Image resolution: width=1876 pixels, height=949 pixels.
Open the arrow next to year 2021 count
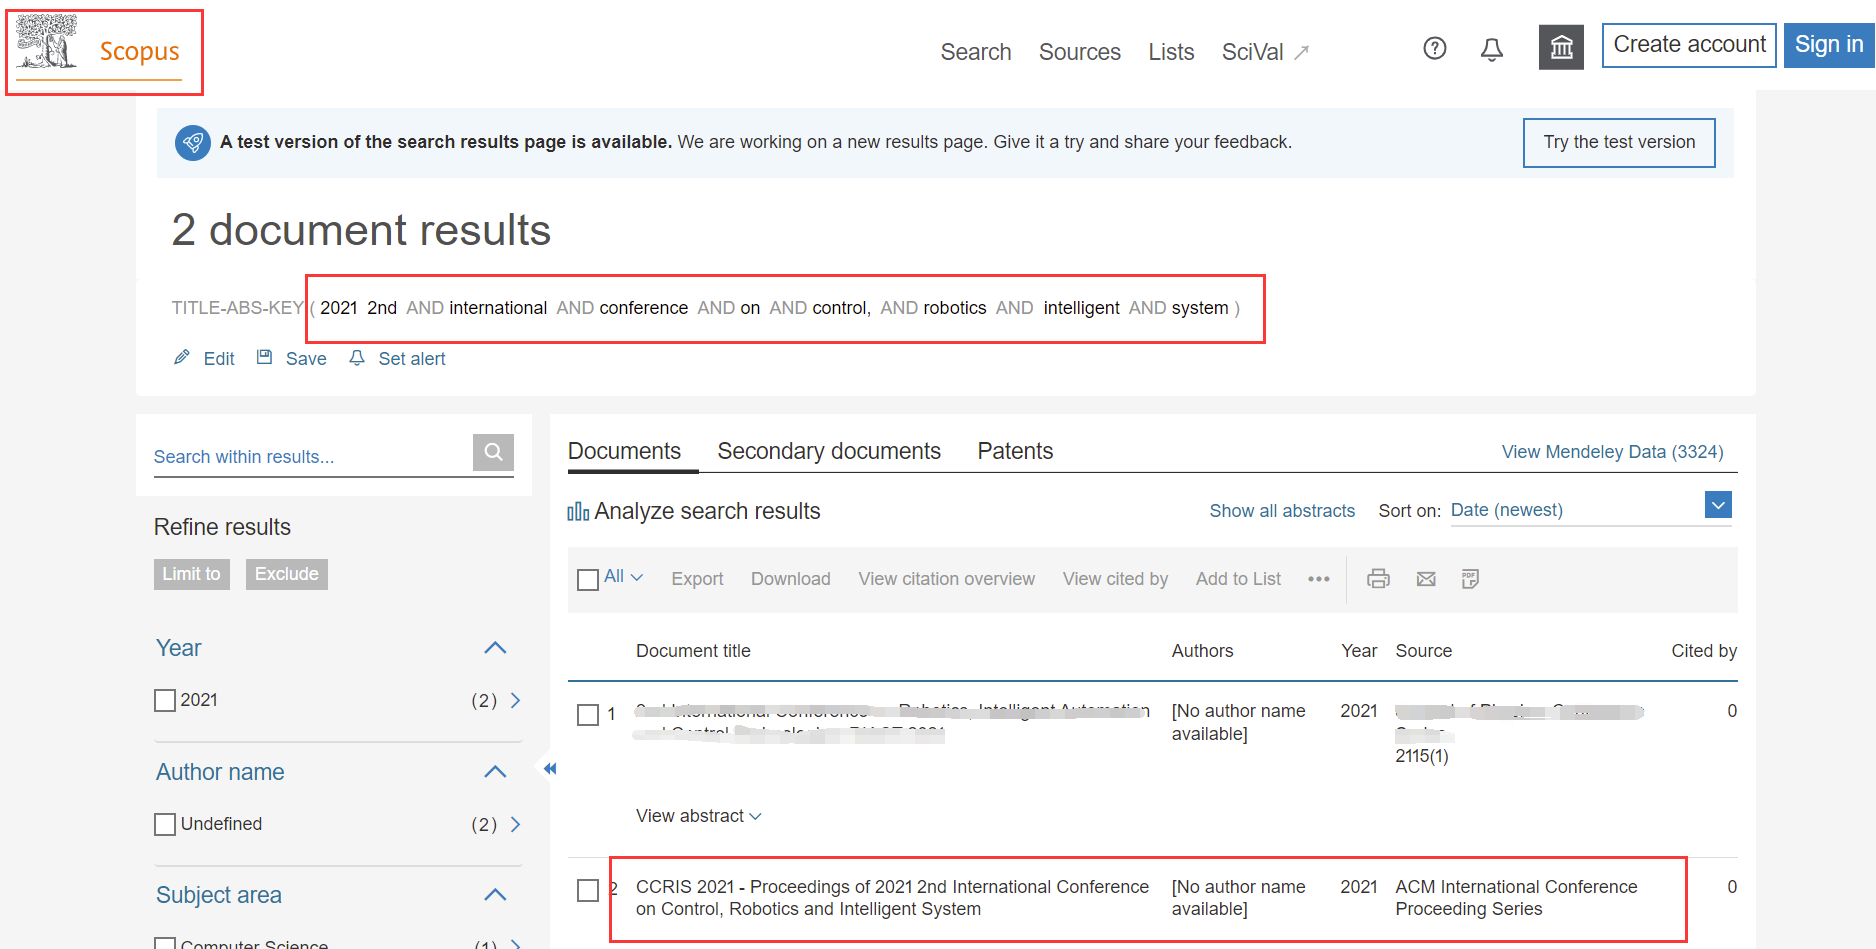tap(516, 700)
